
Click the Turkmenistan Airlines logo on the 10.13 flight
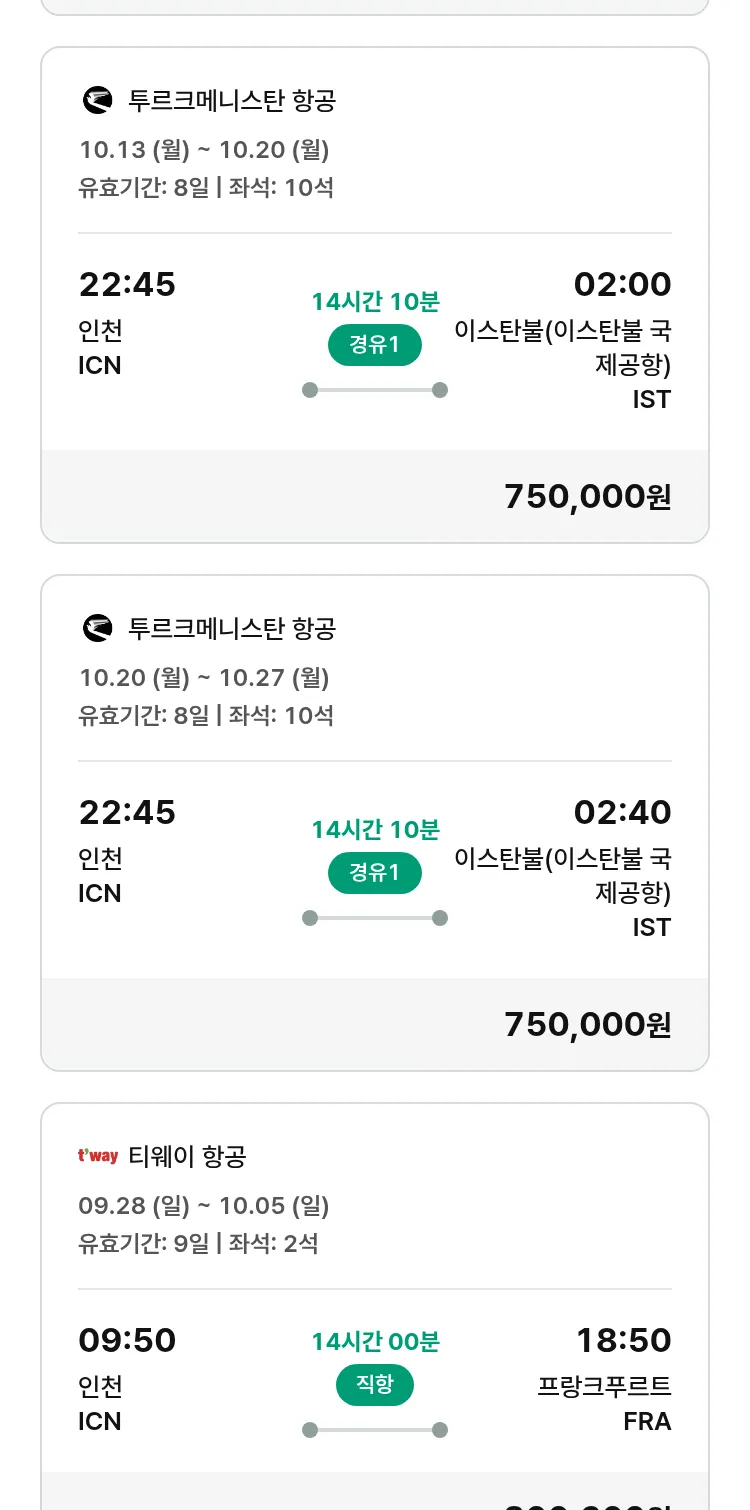click(x=97, y=100)
